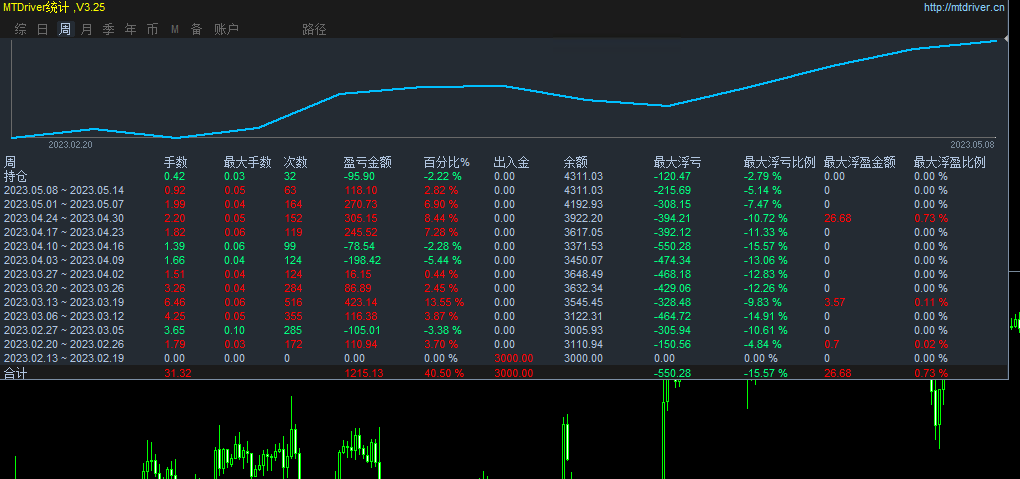Switch to the 季 quarterly tab
Viewport: 1020px width, 479px height.
109,29
